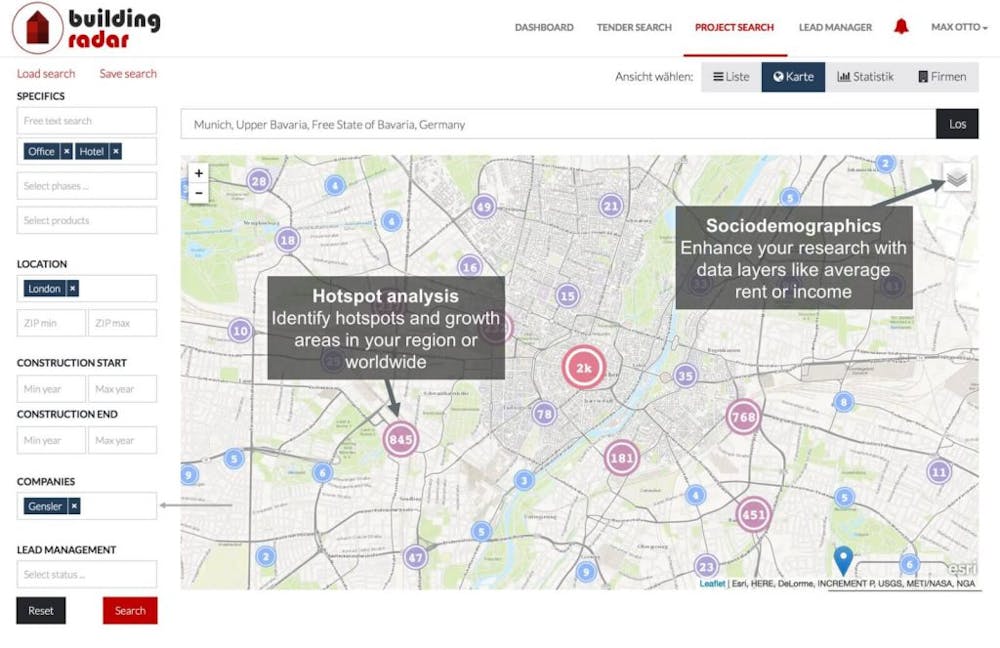1000x648 pixels.
Task: Expand the Select status dropdown
Action: point(87,574)
